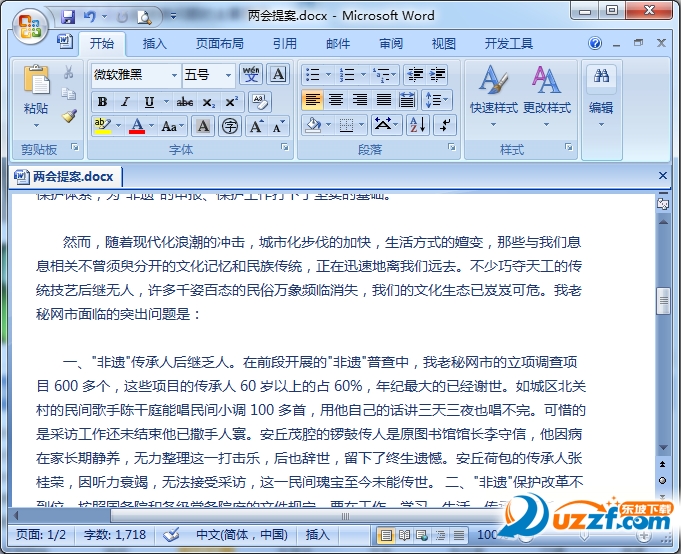Show or hide paragraph marks

pos(445,125)
